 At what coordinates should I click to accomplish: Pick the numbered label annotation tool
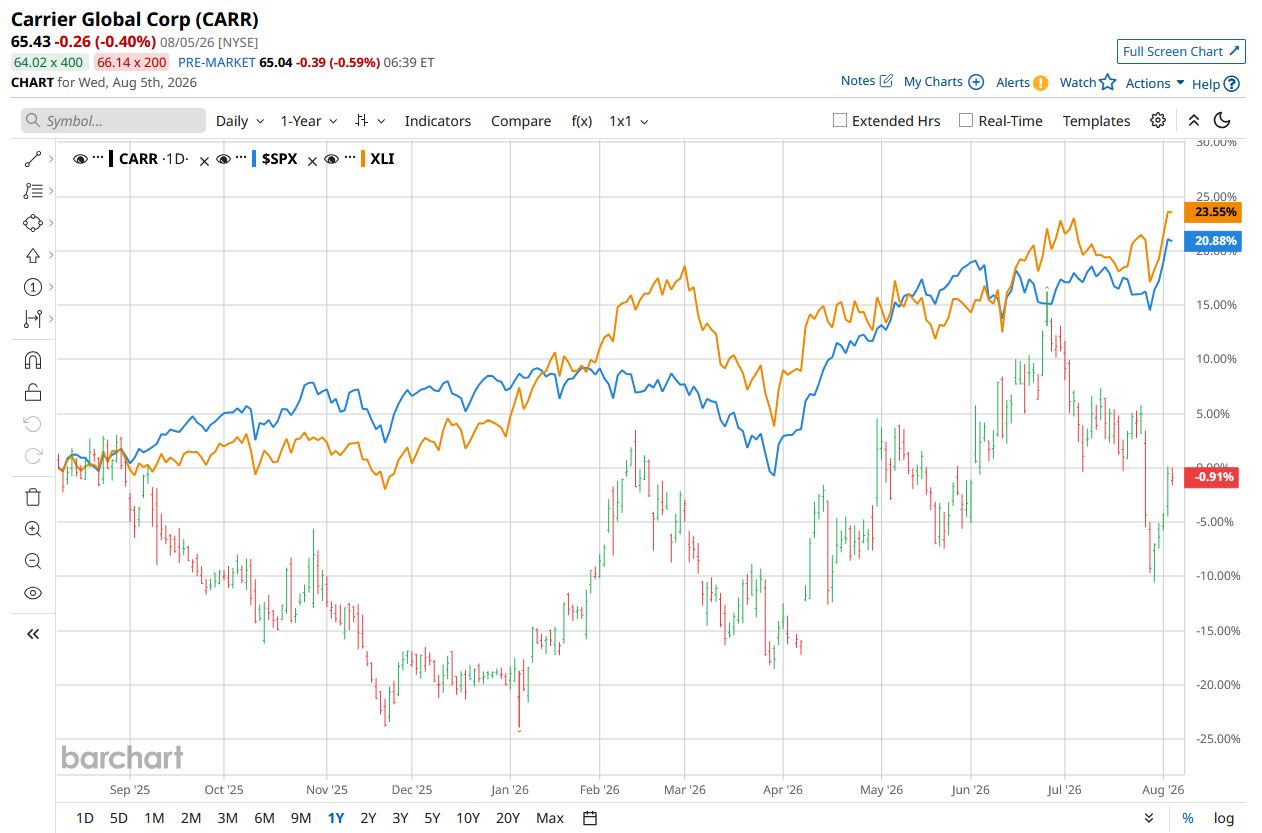32,287
